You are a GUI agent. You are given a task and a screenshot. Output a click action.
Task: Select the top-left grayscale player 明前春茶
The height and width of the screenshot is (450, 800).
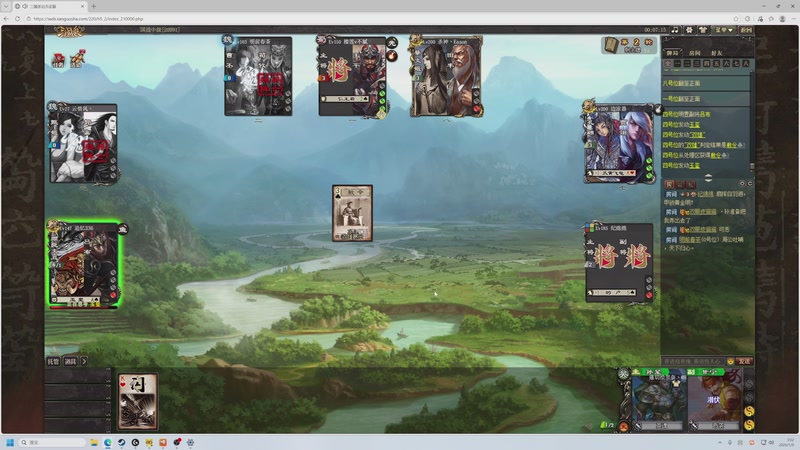[258, 76]
